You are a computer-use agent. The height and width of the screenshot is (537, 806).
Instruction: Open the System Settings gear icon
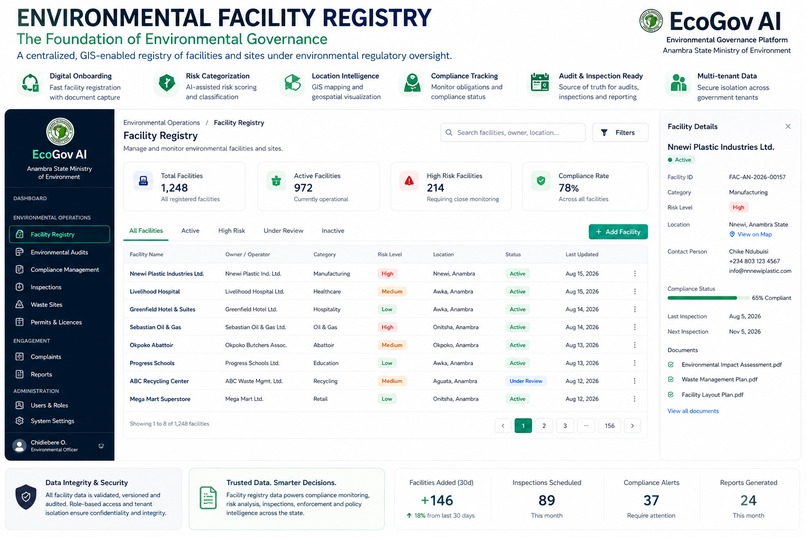coord(20,421)
